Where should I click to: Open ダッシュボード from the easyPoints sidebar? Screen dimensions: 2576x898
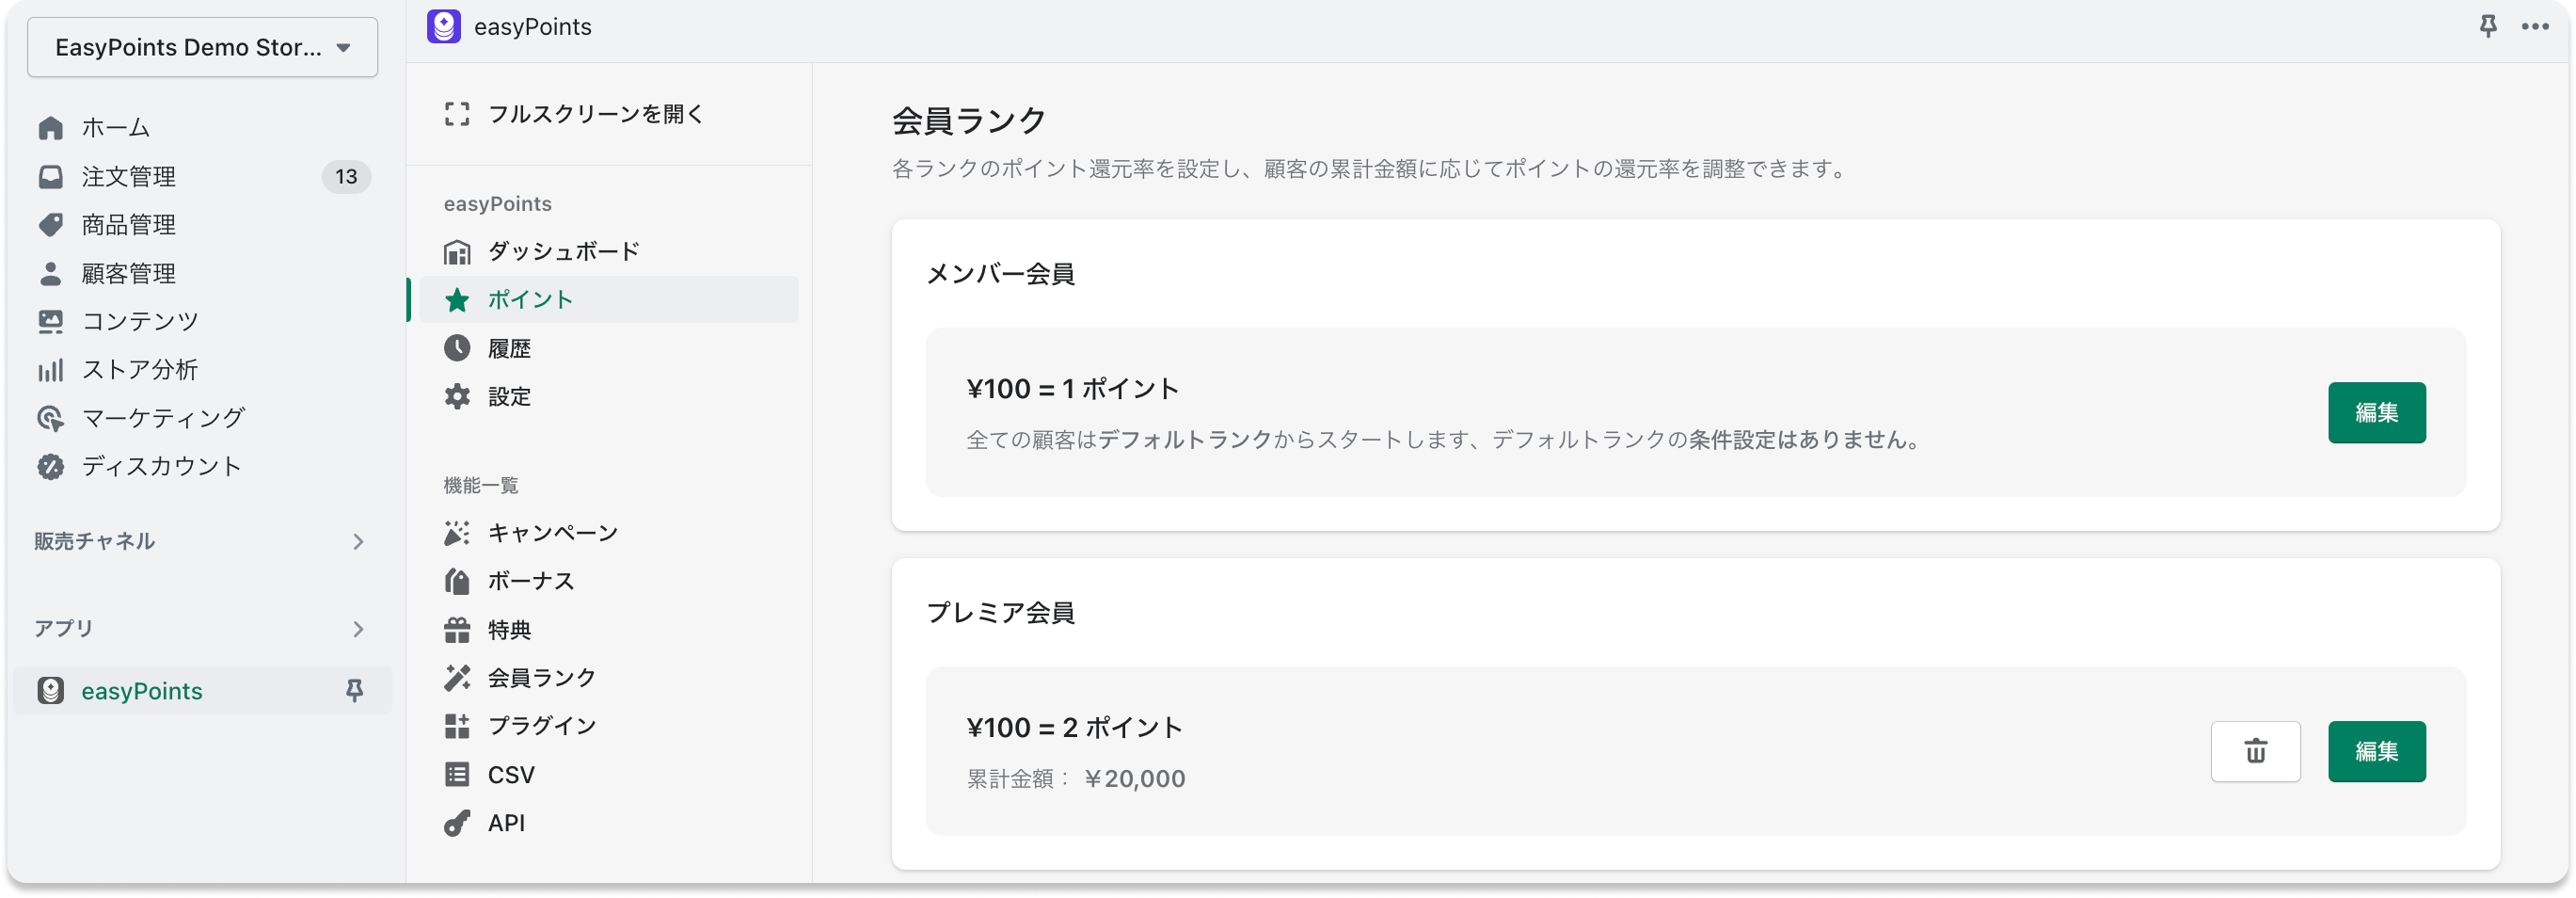tap(563, 252)
